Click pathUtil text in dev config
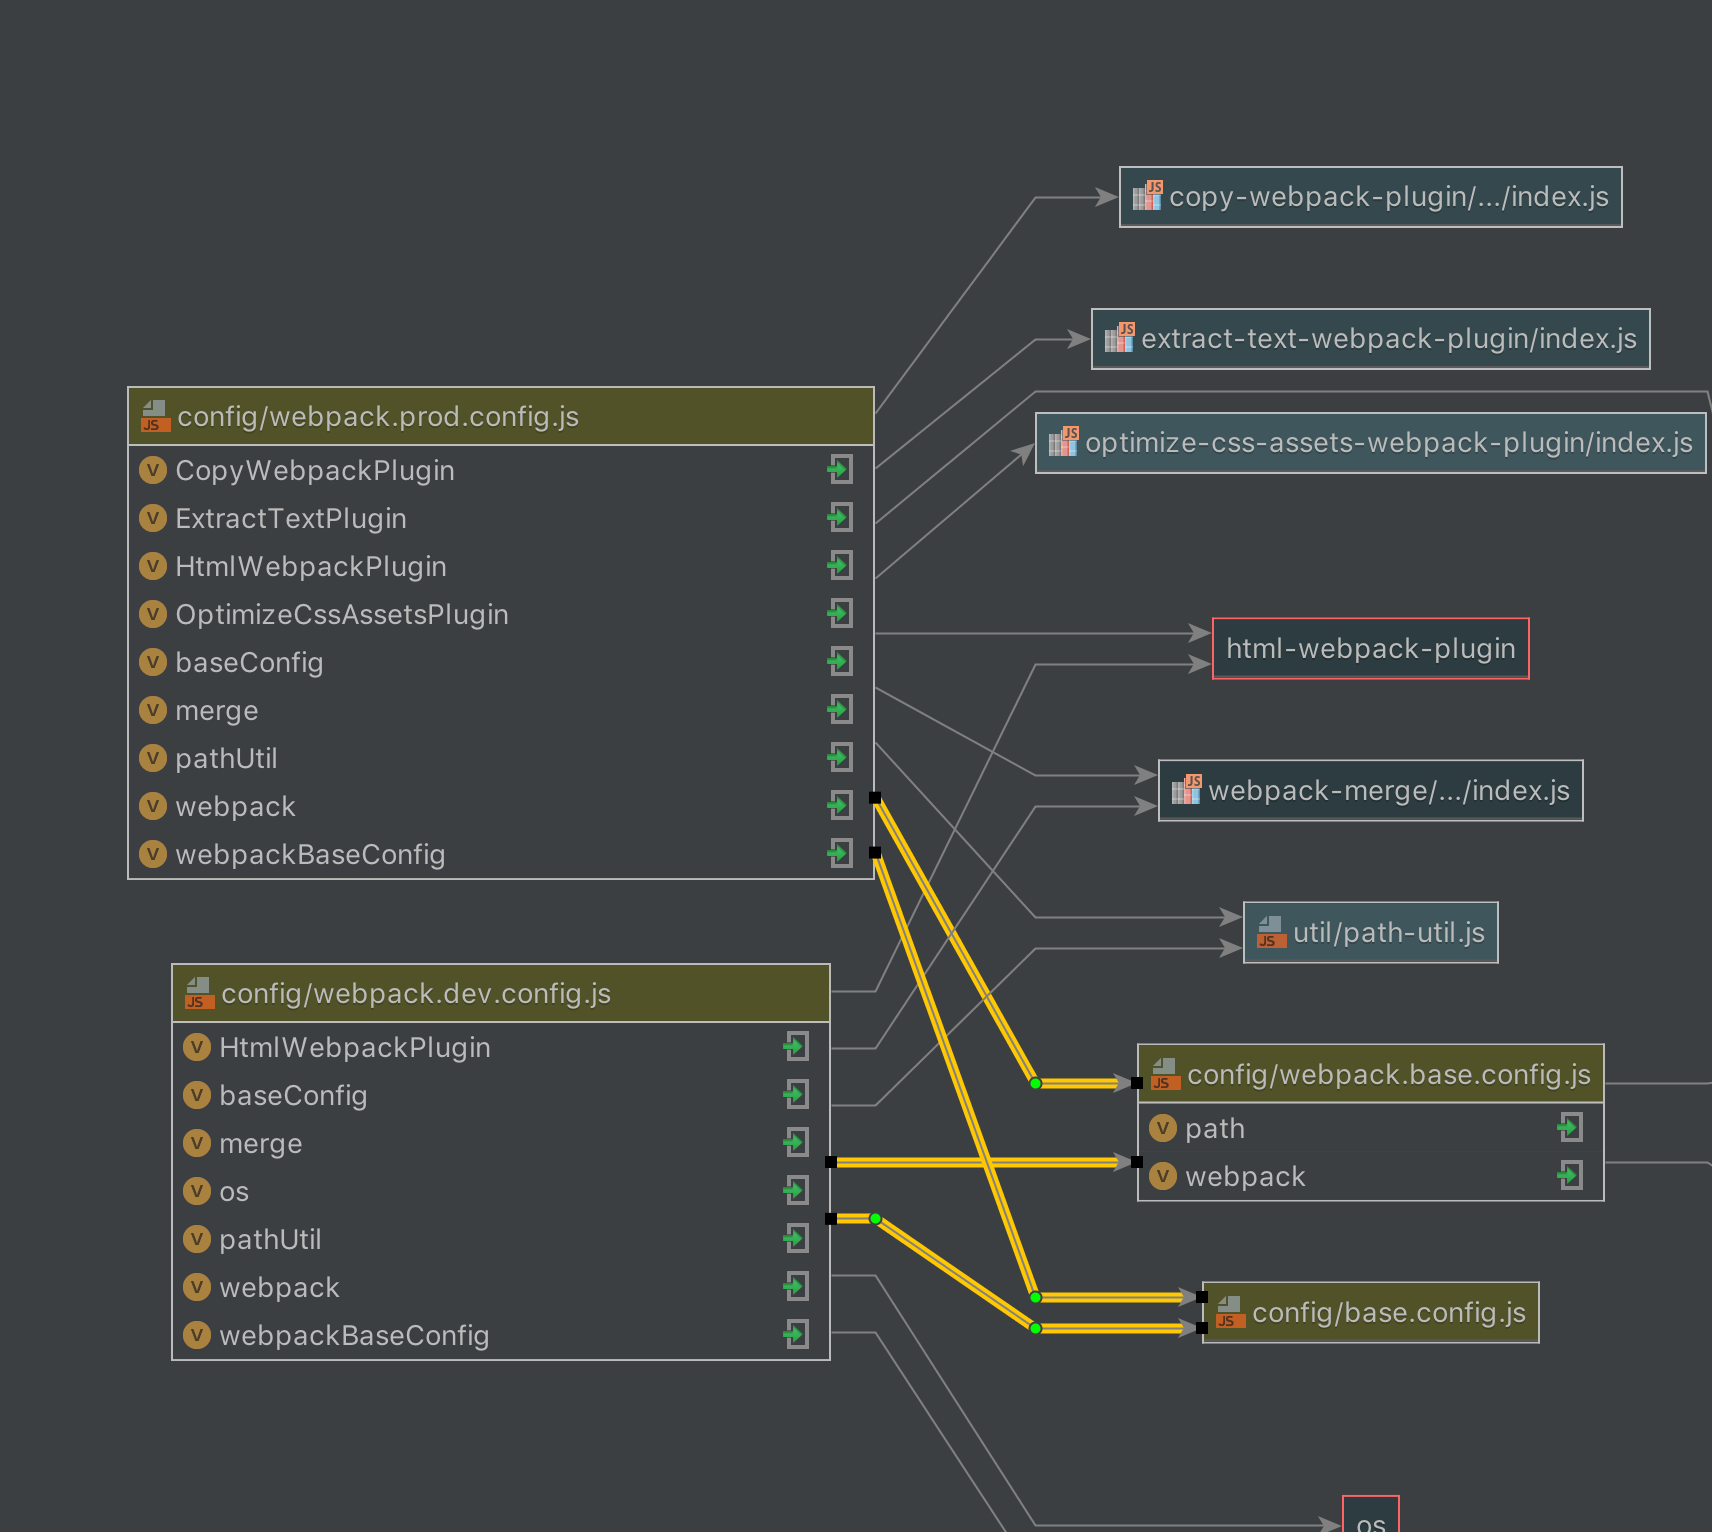 [270, 1239]
